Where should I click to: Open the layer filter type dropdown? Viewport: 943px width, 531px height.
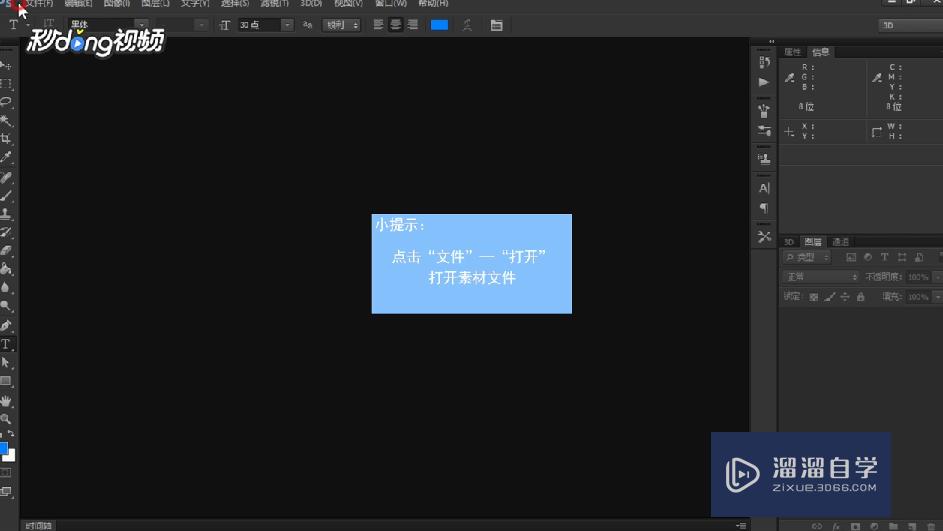(x=806, y=257)
